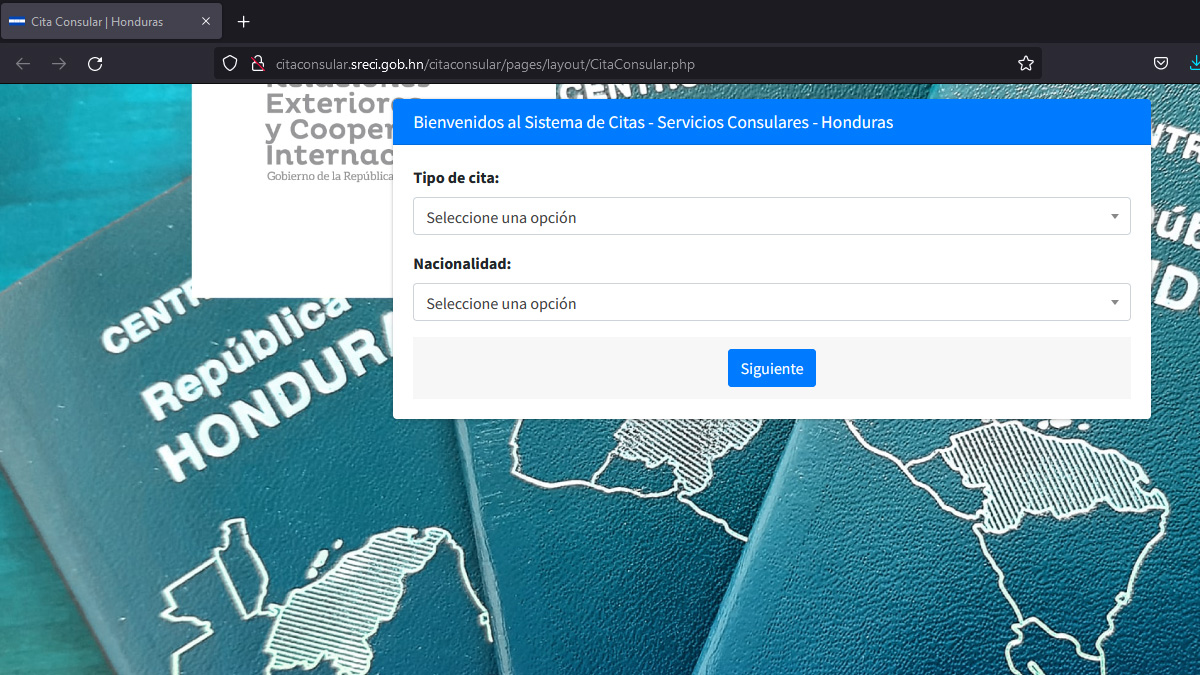Image resolution: width=1200 pixels, height=675 pixels.
Task: Click the downloads arrow icon
Action: click(x=1194, y=62)
